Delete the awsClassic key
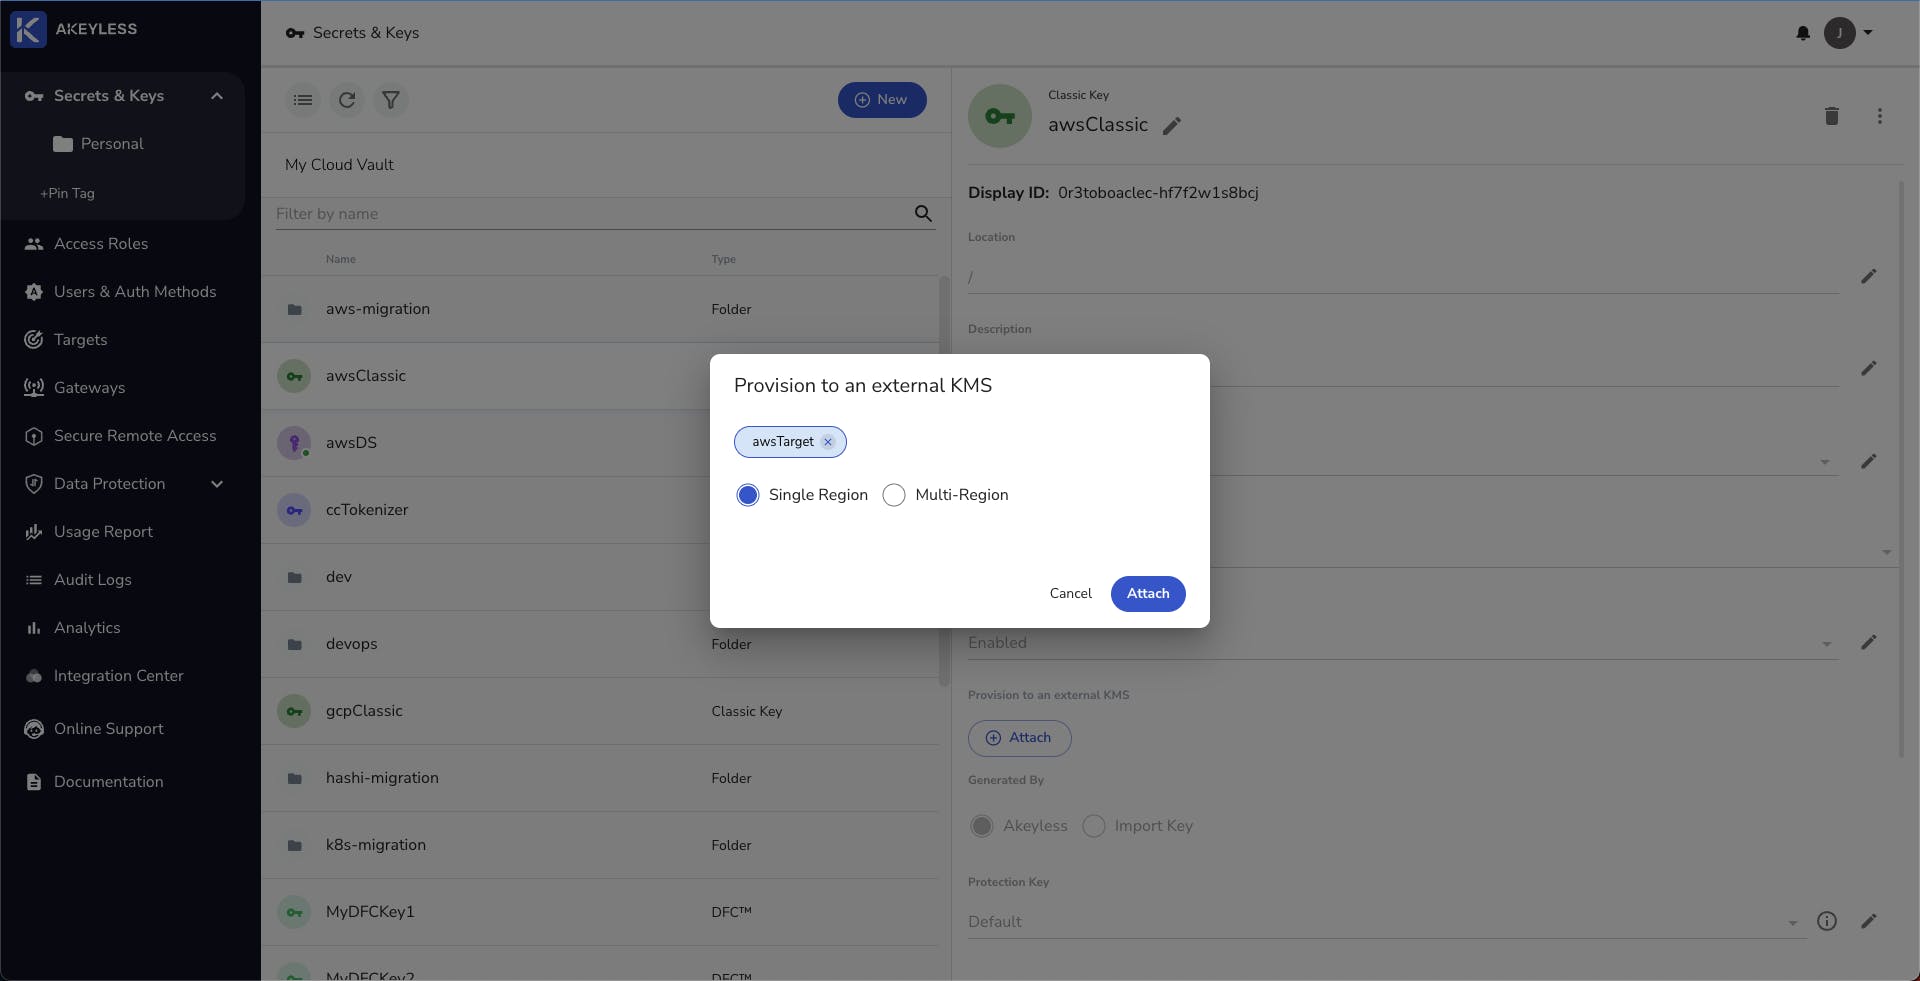 pyautogui.click(x=1832, y=116)
